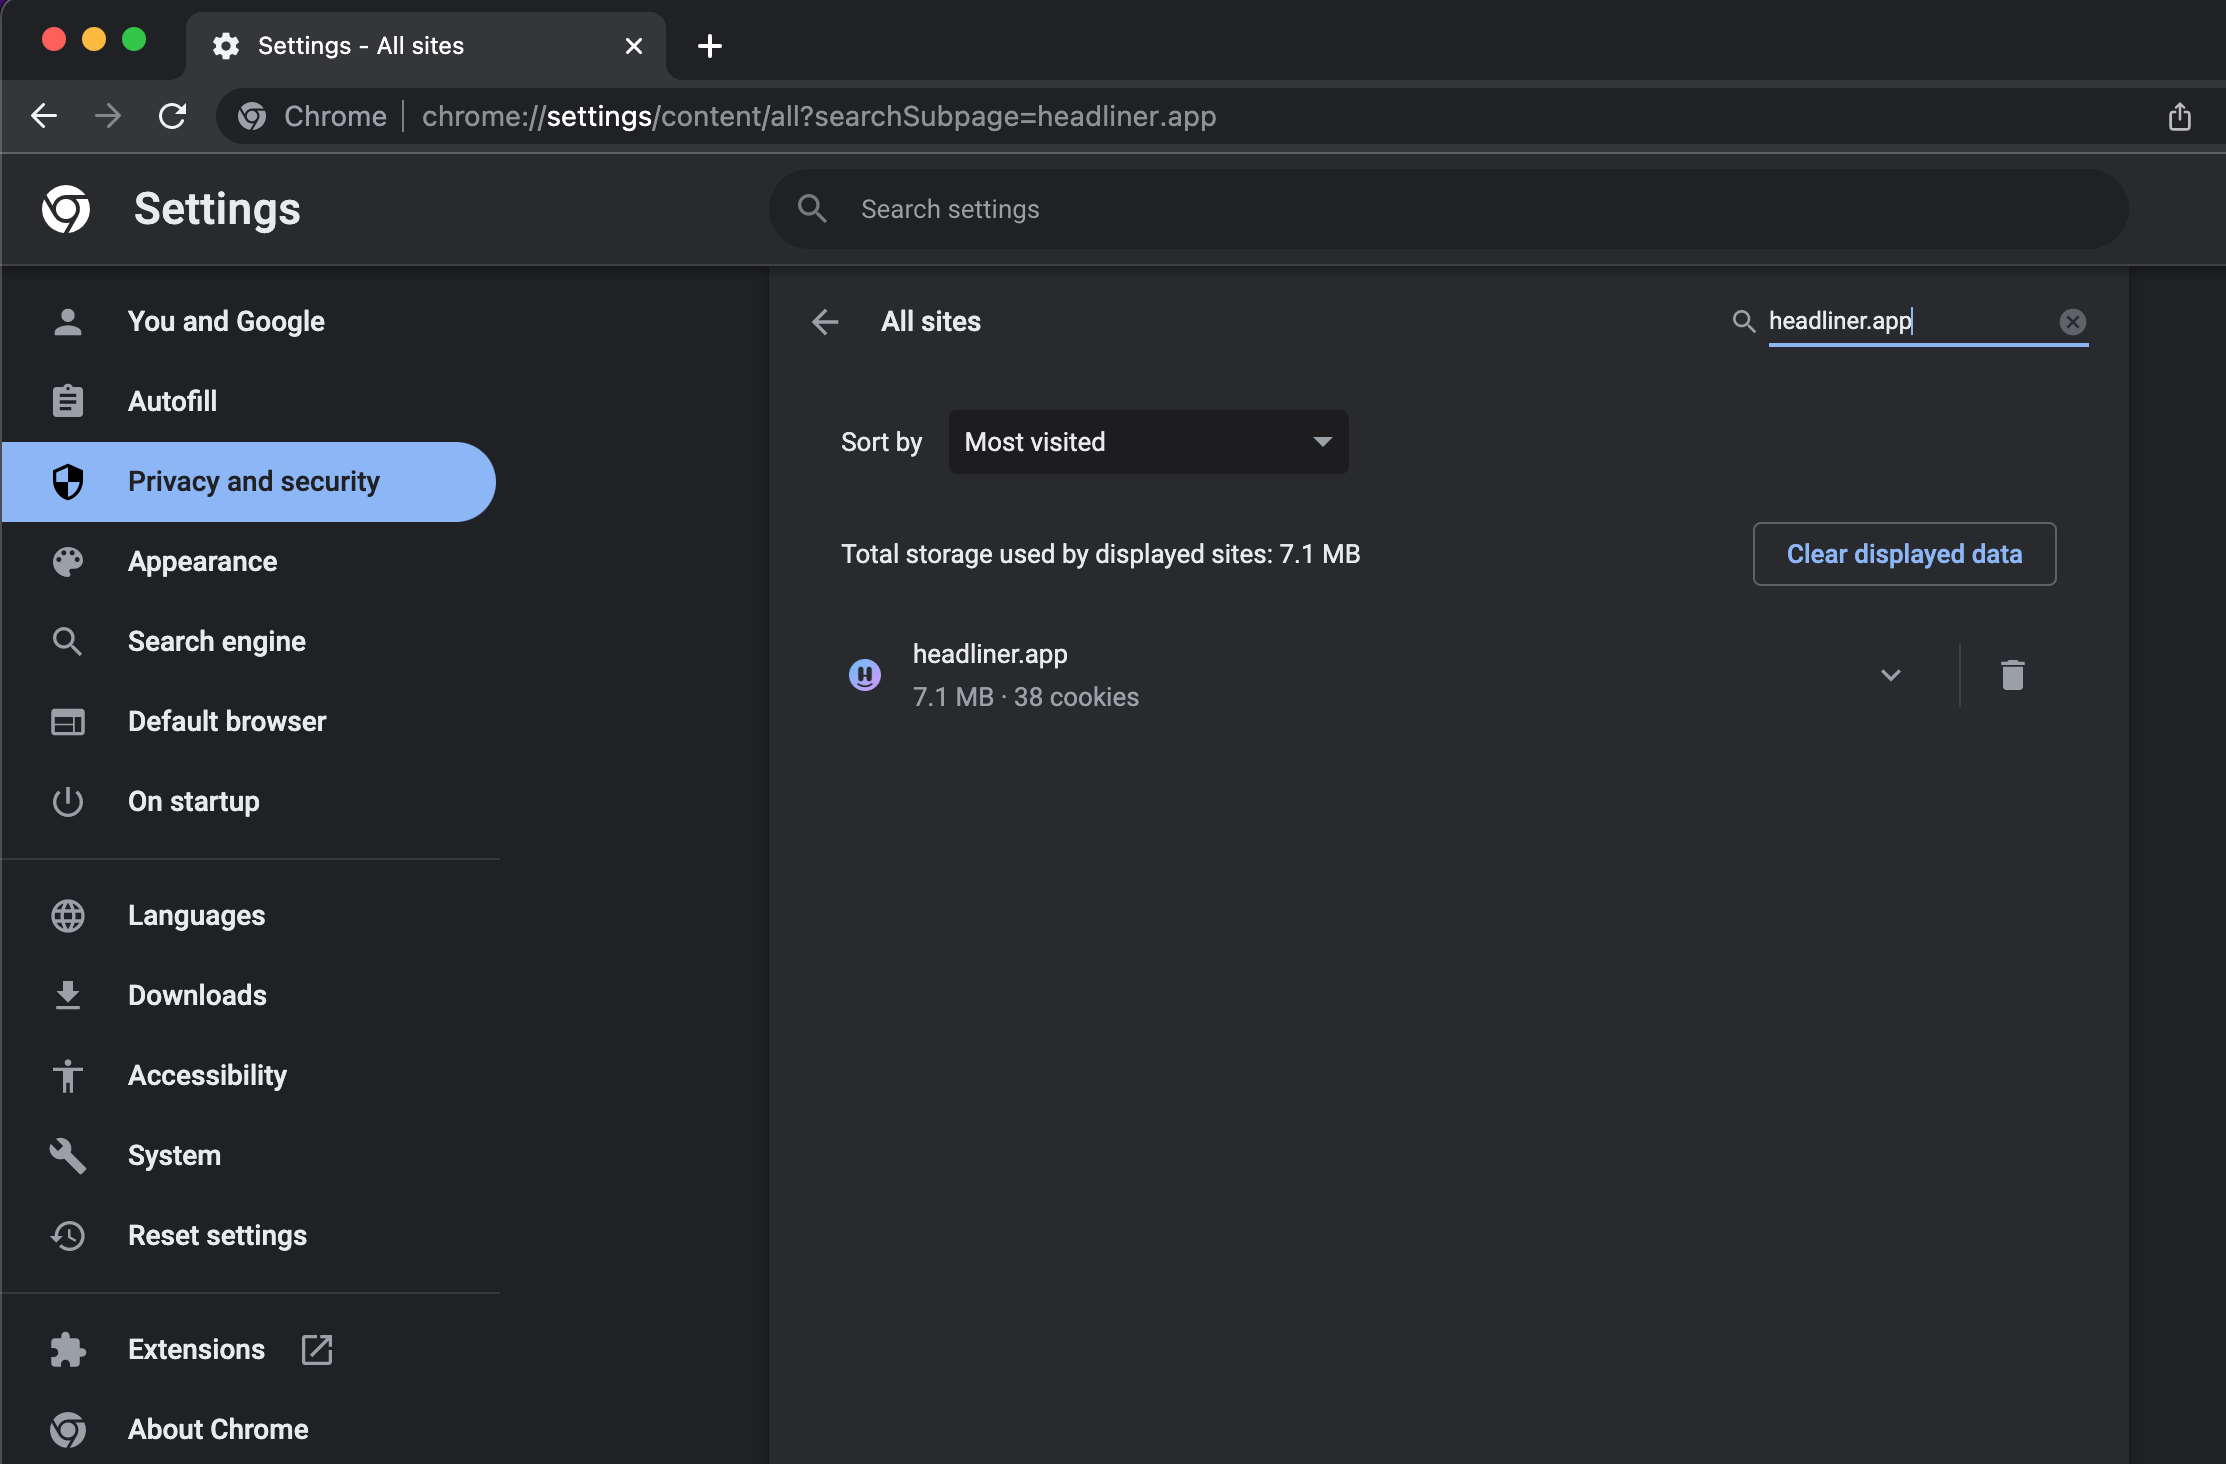Open Reset settings section
Image resolution: width=2226 pixels, height=1464 pixels.
(249, 1235)
